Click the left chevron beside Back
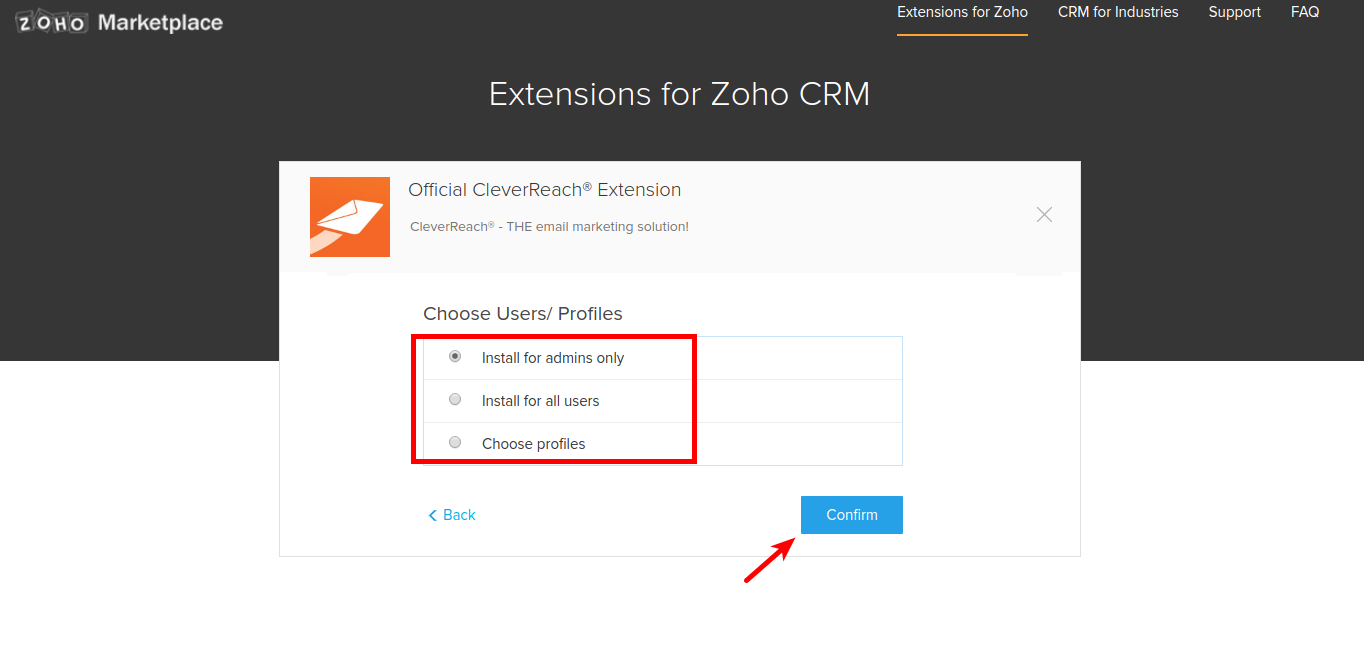The width and height of the screenshot is (1364, 655). point(433,515)
